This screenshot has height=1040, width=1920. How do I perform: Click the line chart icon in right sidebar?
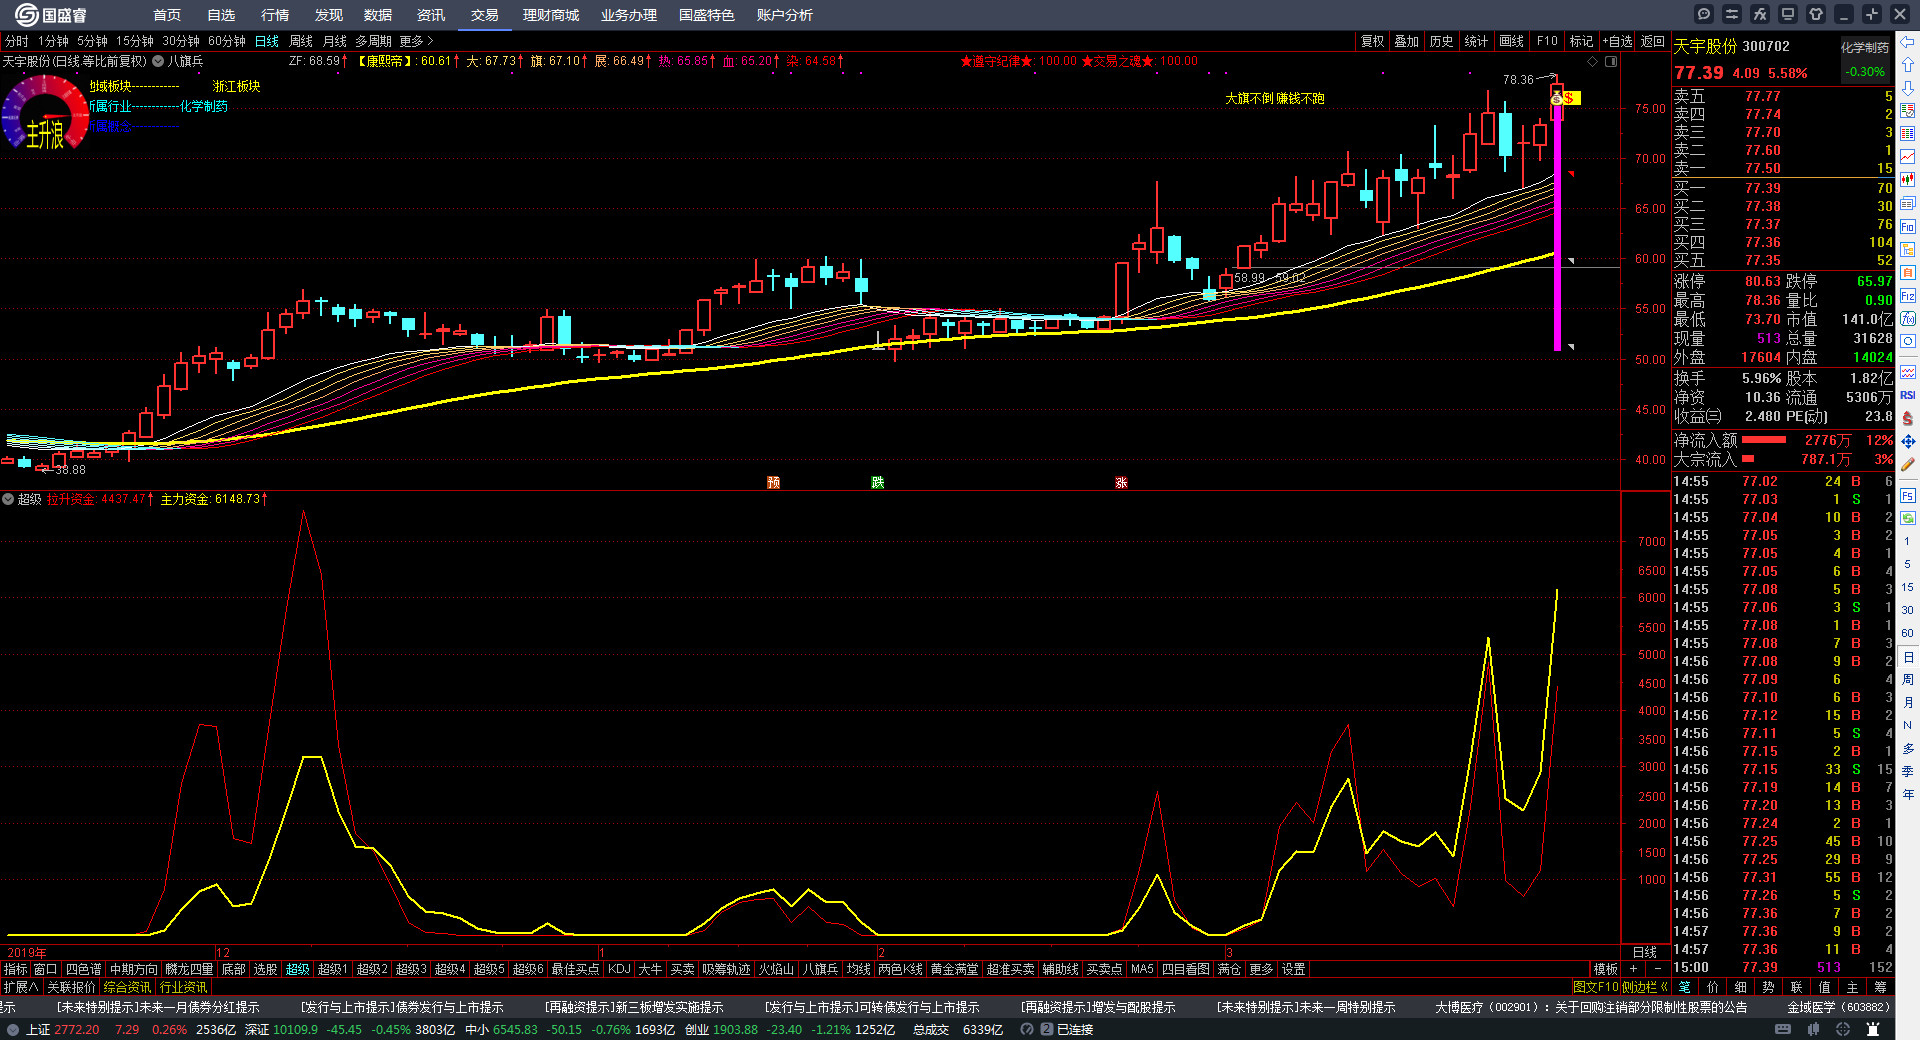coord(1908,157)
